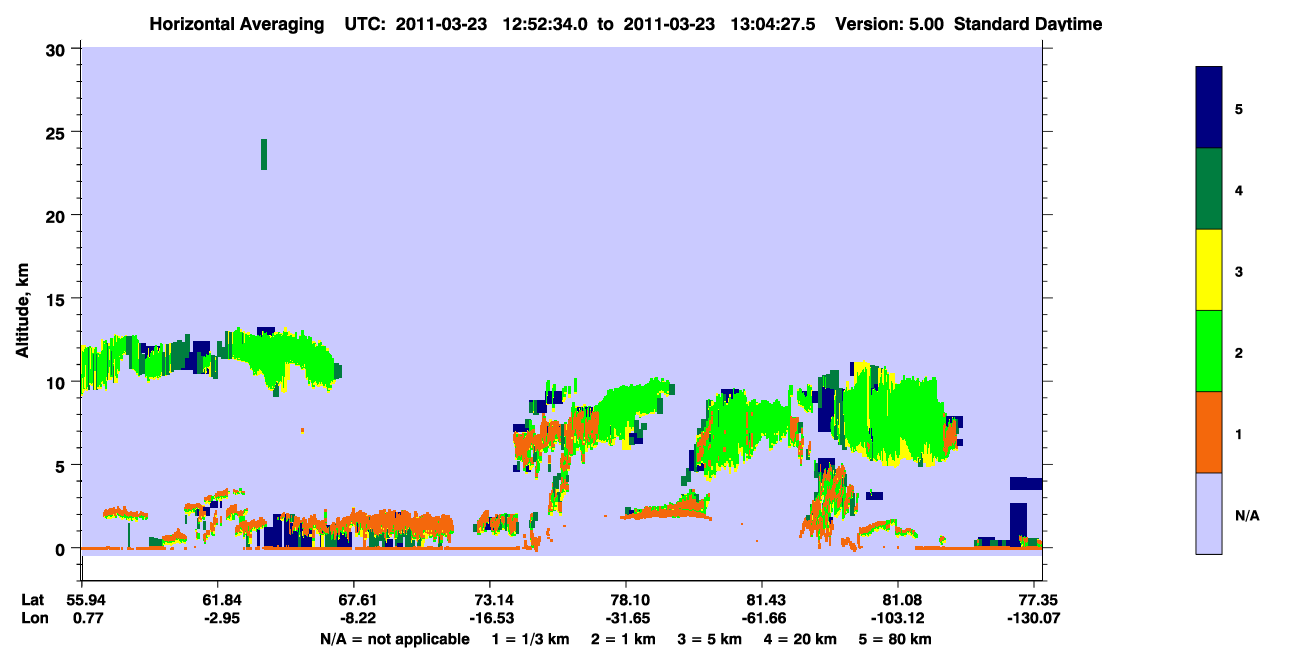The width and height of the screenshot is (1300, 667).
Task: Click the dark blue colorbar segment labeled 5
Action: click(x=1209, y=108)
